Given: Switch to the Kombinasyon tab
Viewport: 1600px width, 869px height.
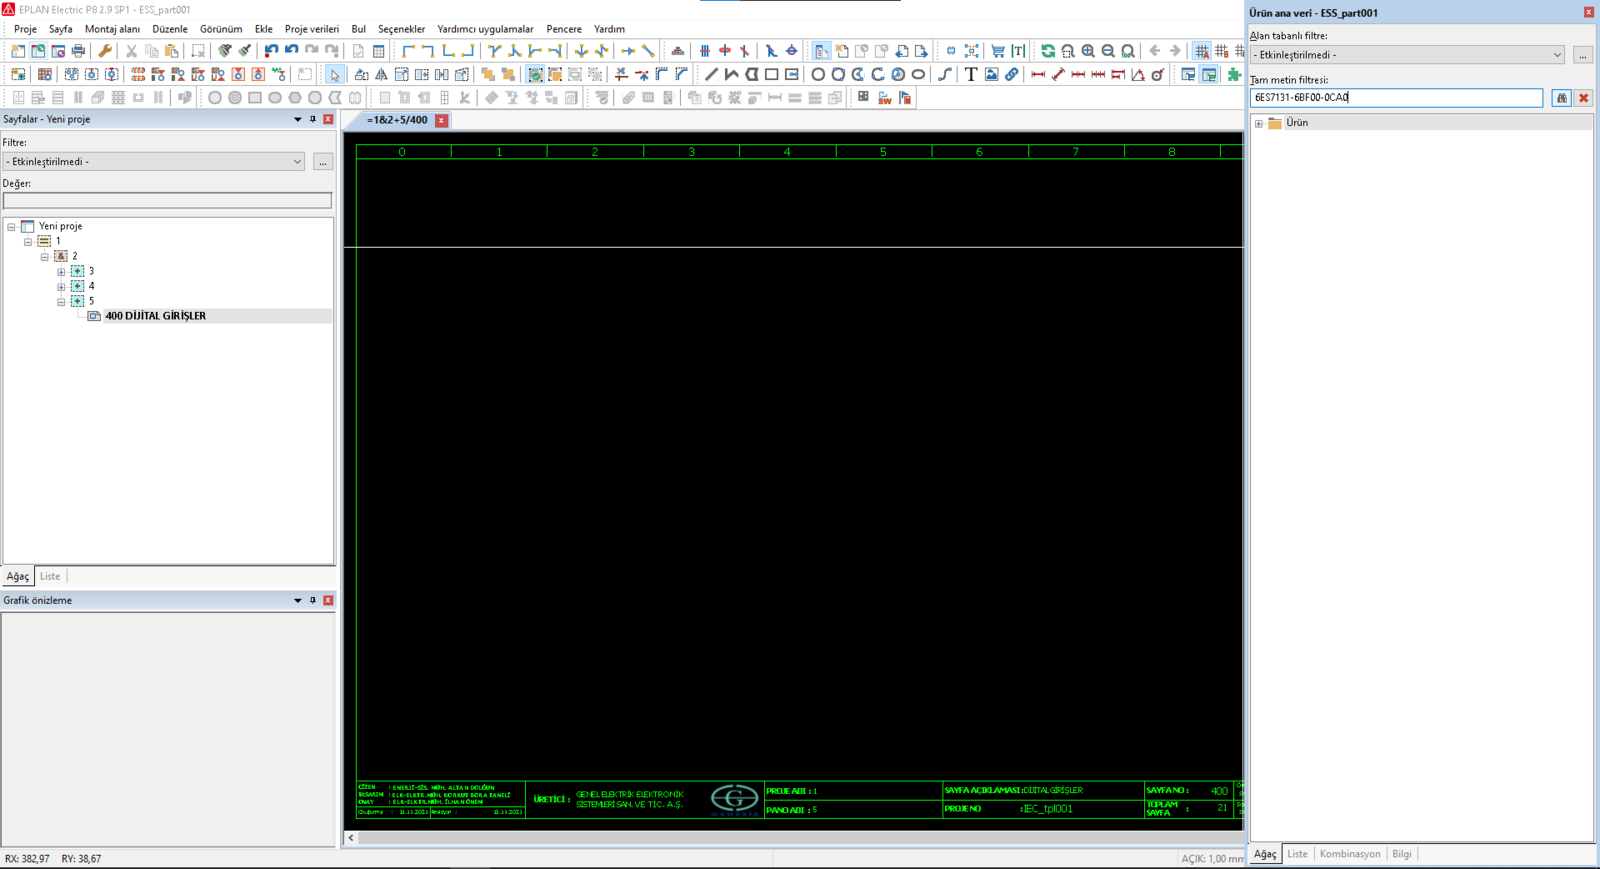Looking at the screenshot, I should coord(1350,854).
